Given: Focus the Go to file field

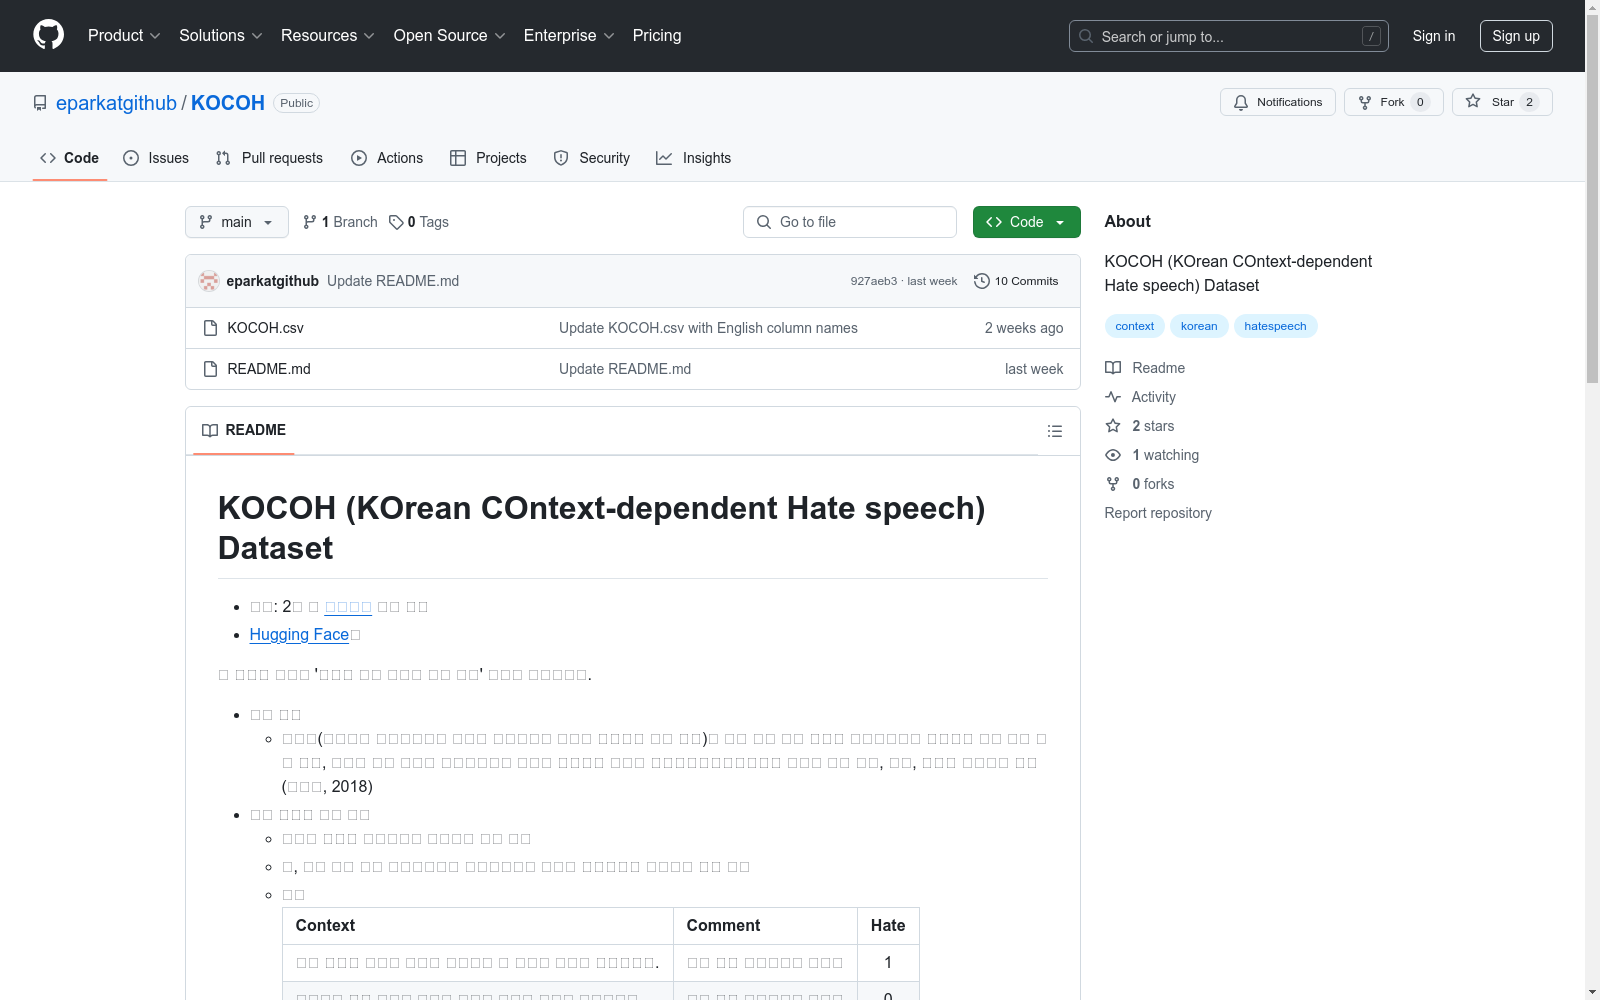Looking at the screenshot, I should tap(850, 222).
